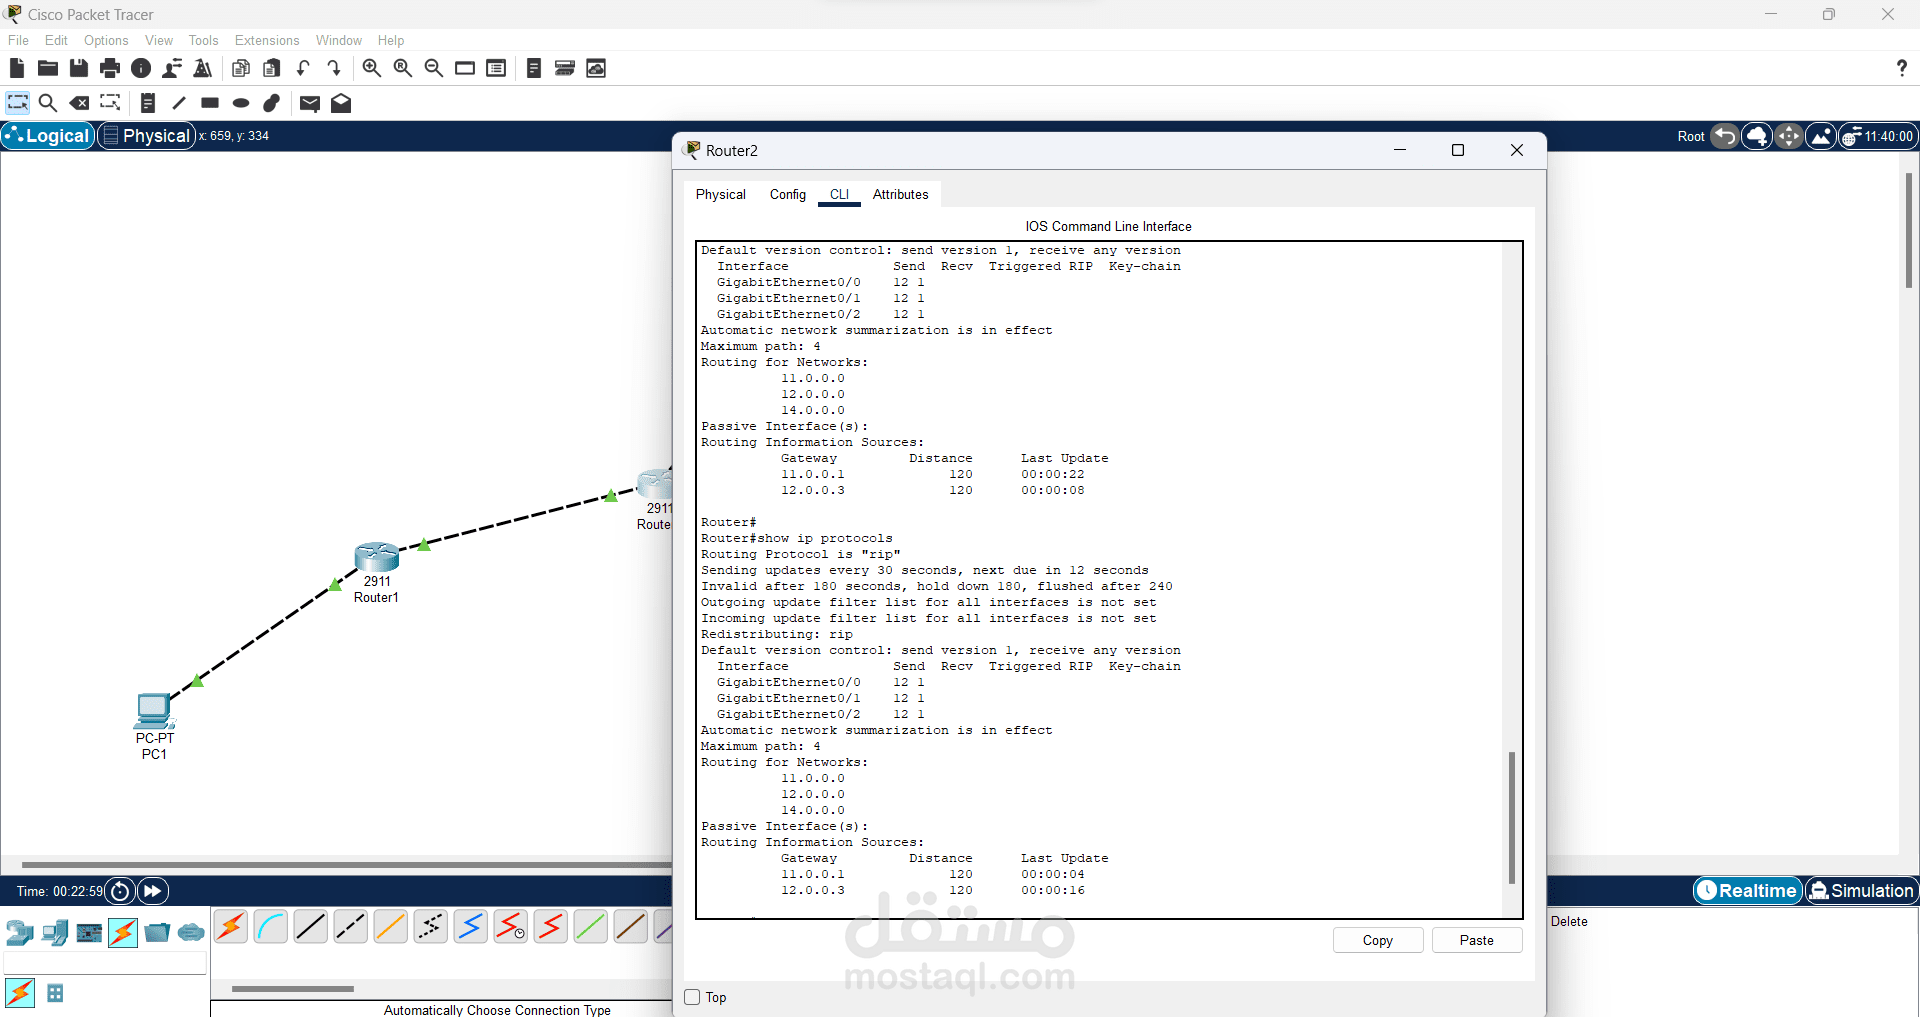The width and height of the screenshot is (1920, 1017).
Task: Undo the last action in toolbar
Action: 303,68
